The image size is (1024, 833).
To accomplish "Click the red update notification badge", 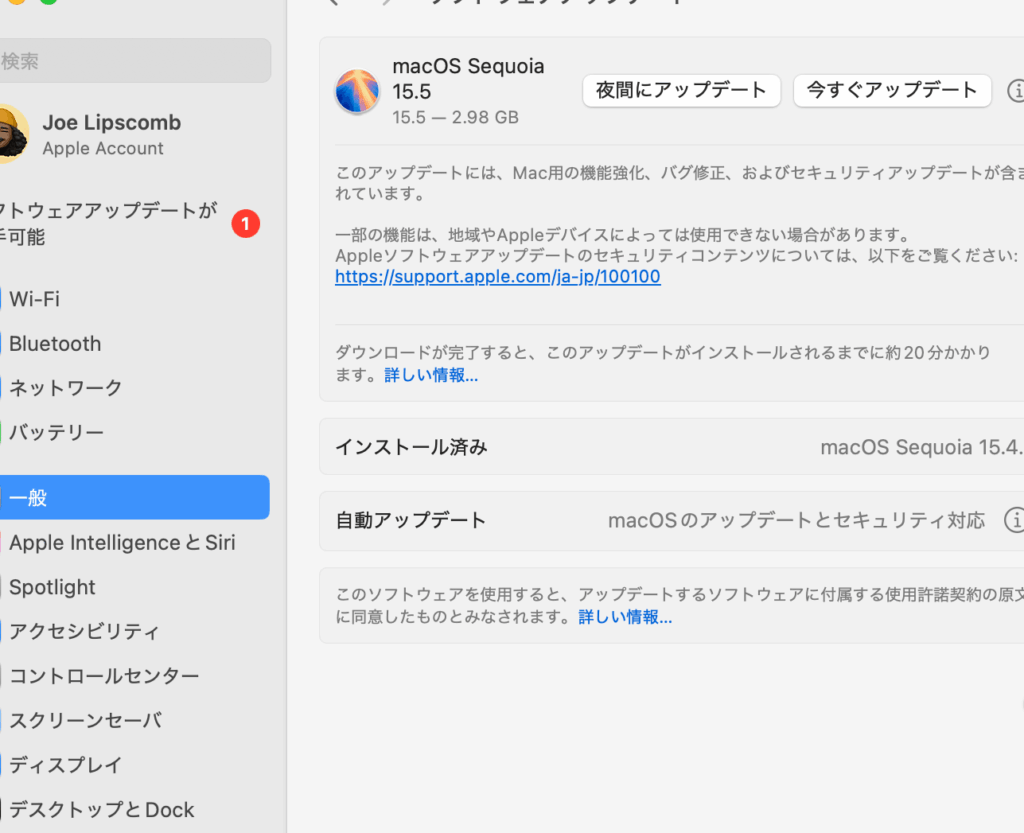I will [x=246, y=224].
